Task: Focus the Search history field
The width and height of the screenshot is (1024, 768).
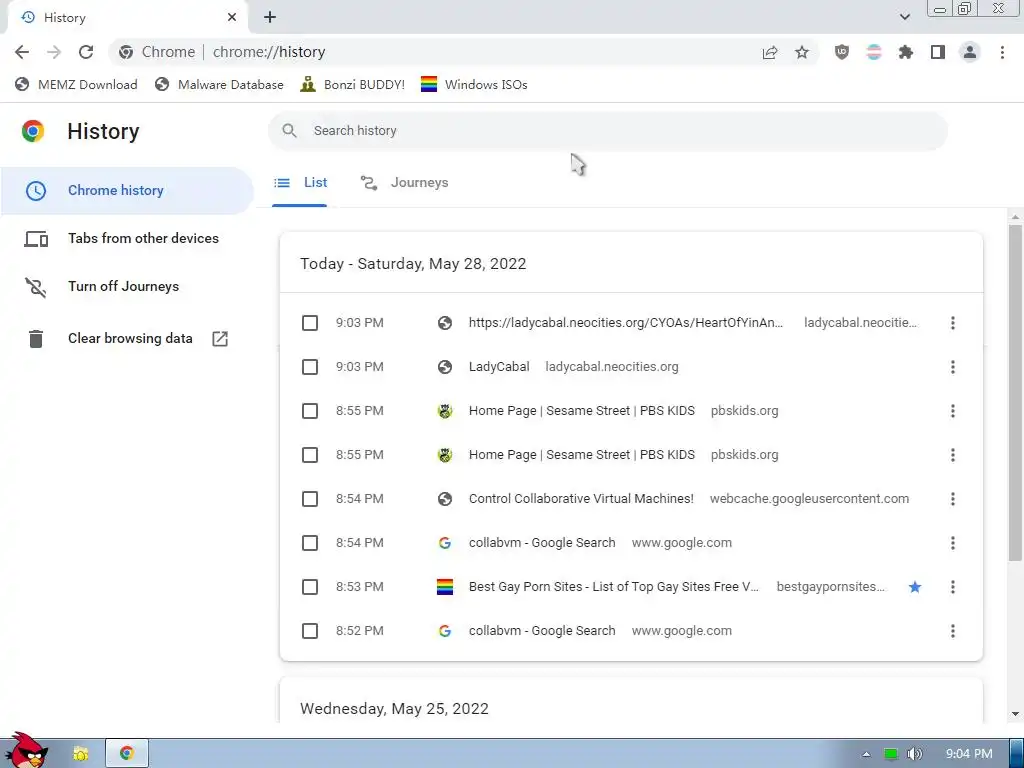Action: click(x=607, y=131)
